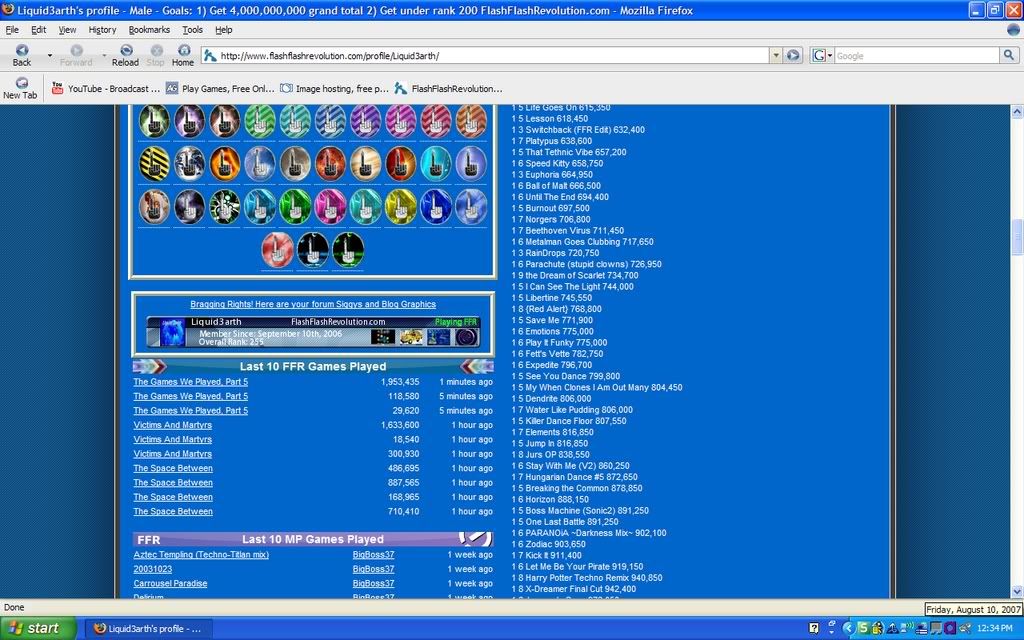The width and height of the screenshot is (1024, 640).
Task: Click the Bragging Rights forum siggys link
Action: [x=313, y=304]
